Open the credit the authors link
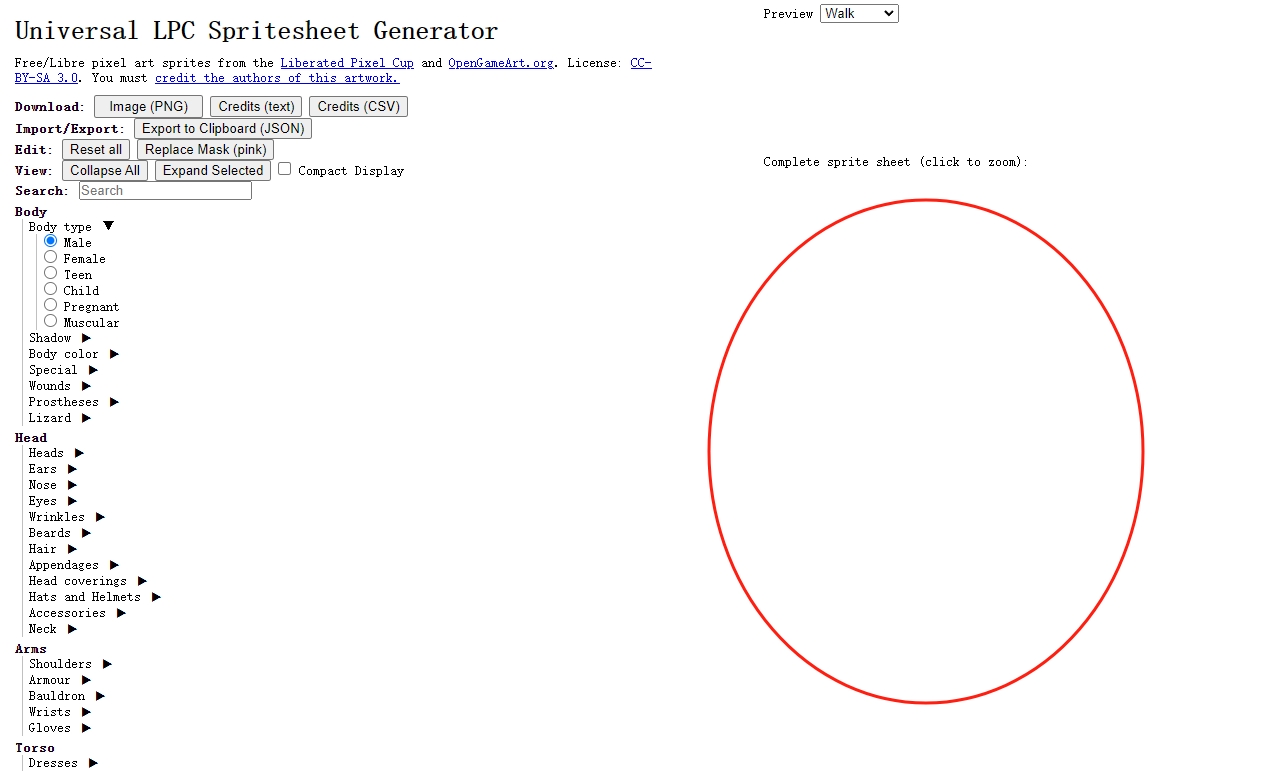Image resolution: width=1287 pixels, height=771 pixels. pyautogui.click(x=277, y=78)
